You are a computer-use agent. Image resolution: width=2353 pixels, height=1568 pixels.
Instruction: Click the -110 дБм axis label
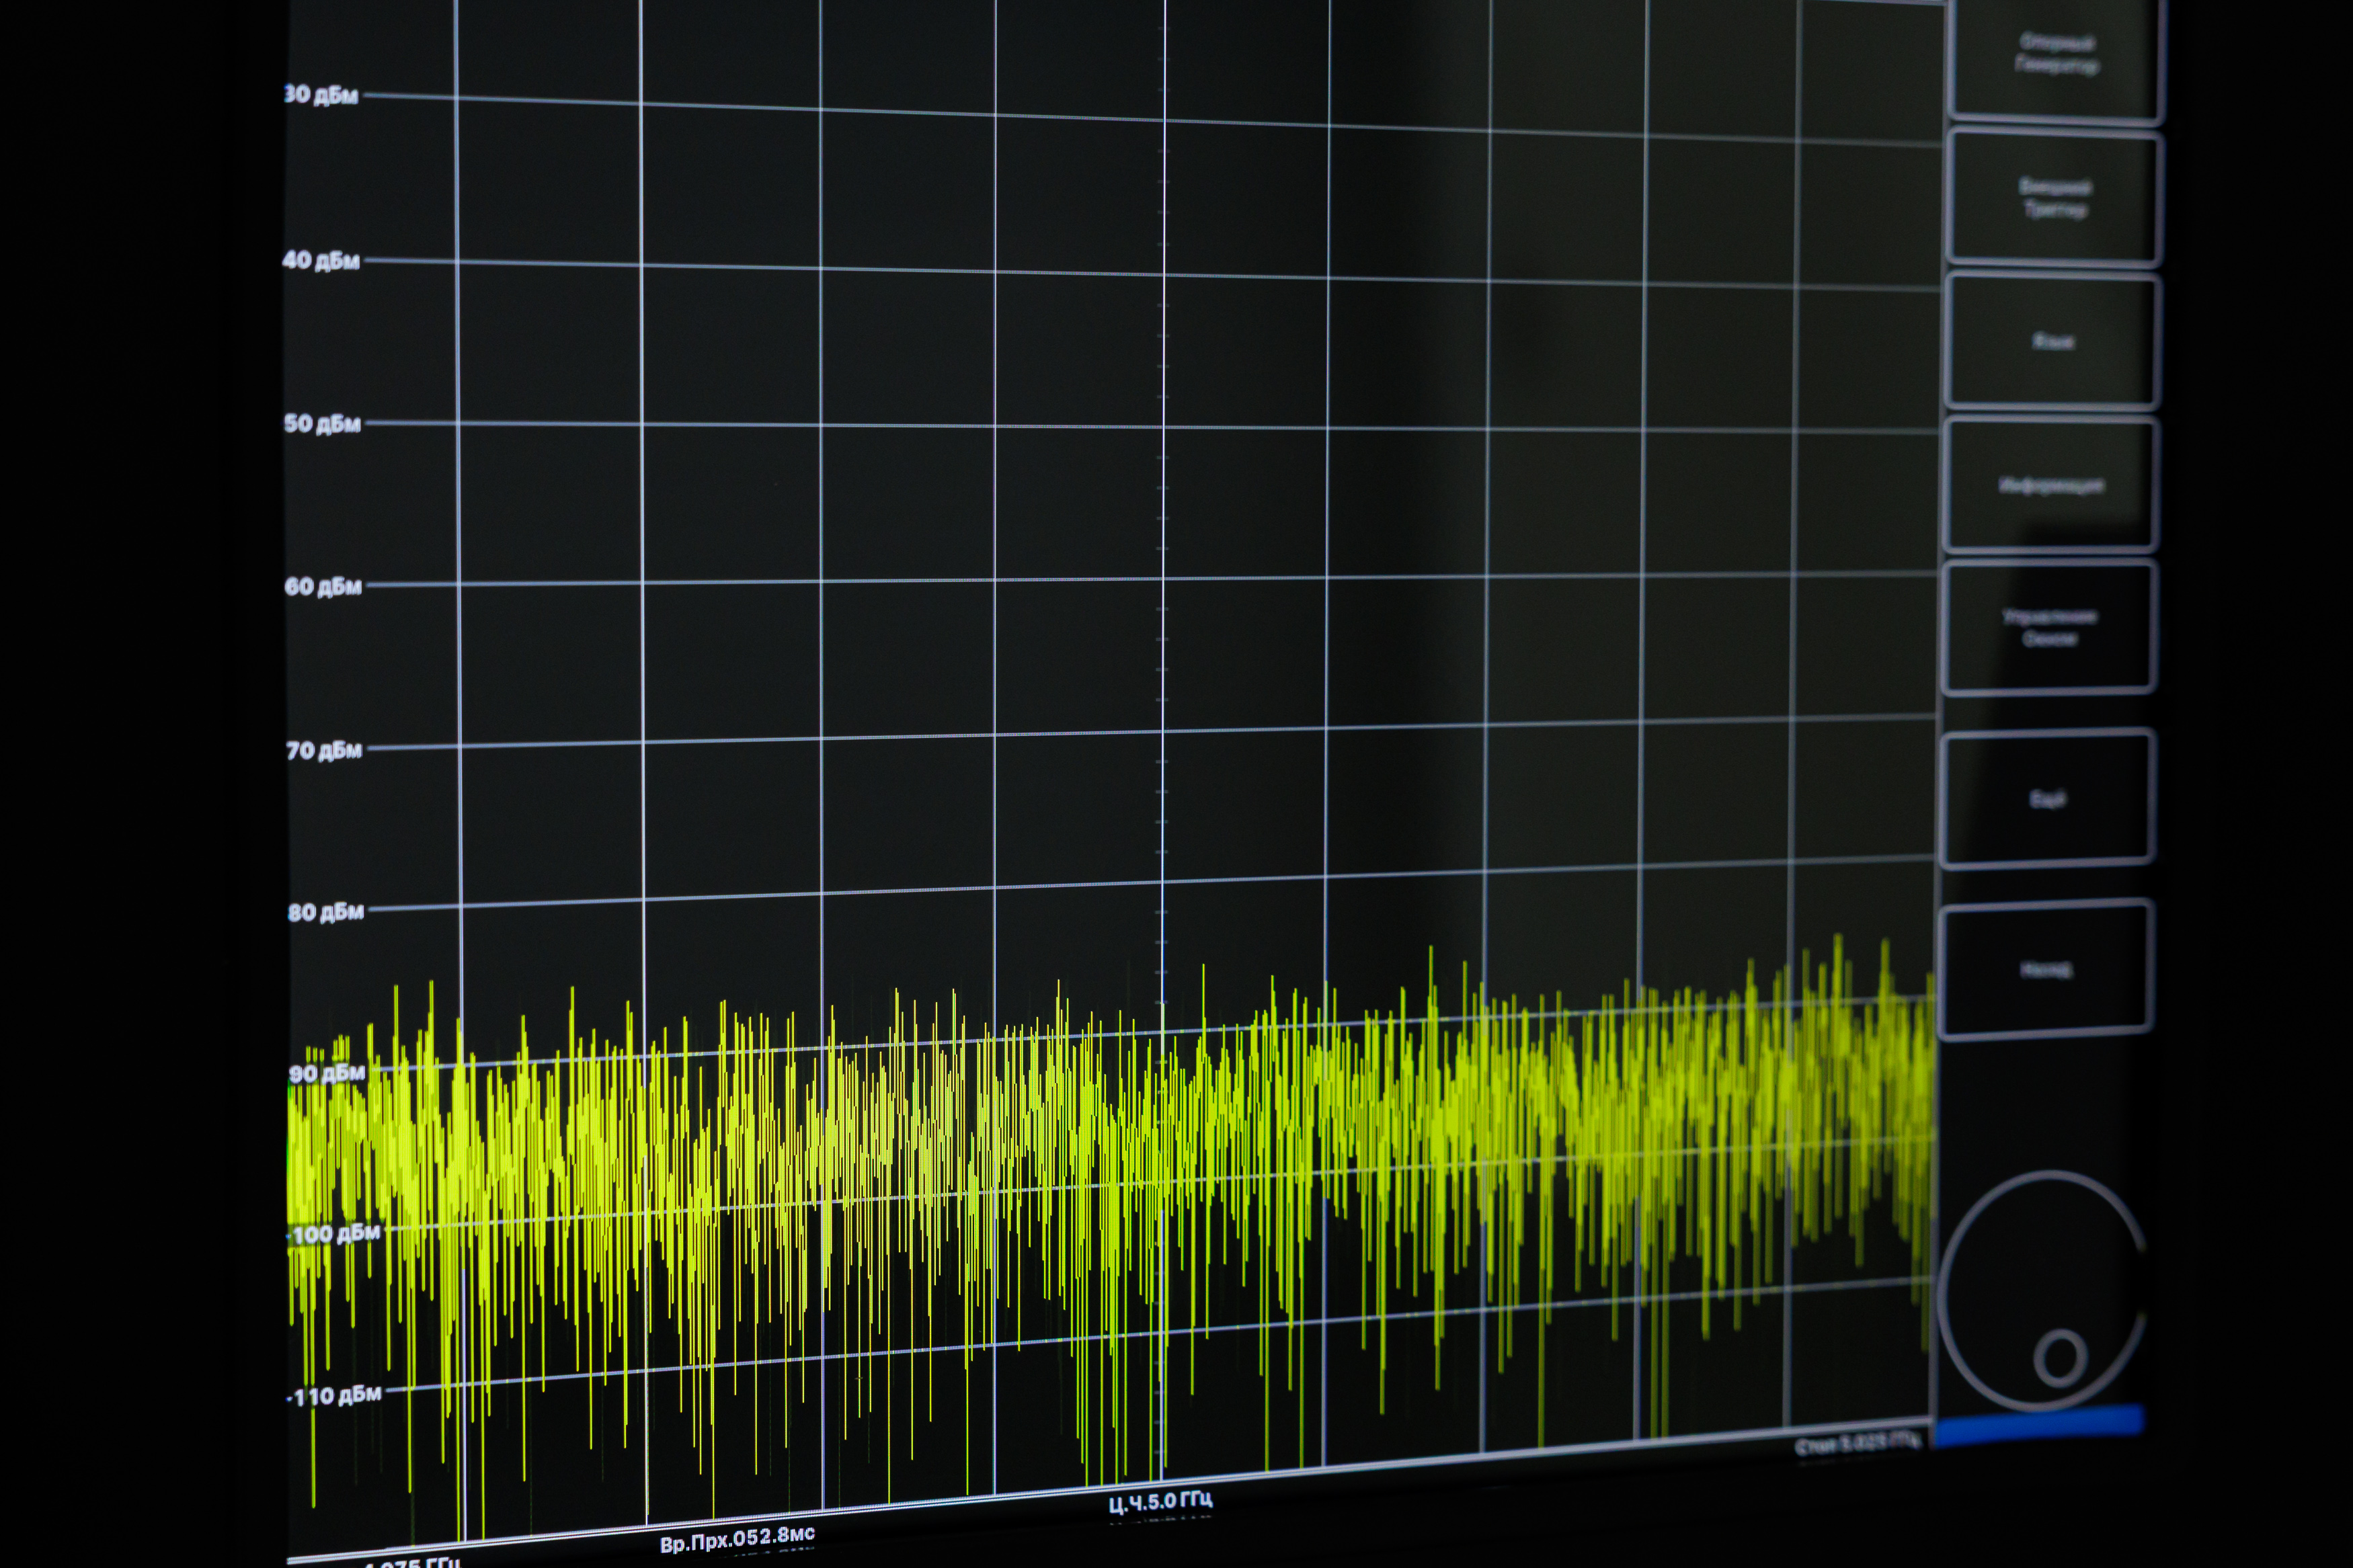tap(335, 1395)
